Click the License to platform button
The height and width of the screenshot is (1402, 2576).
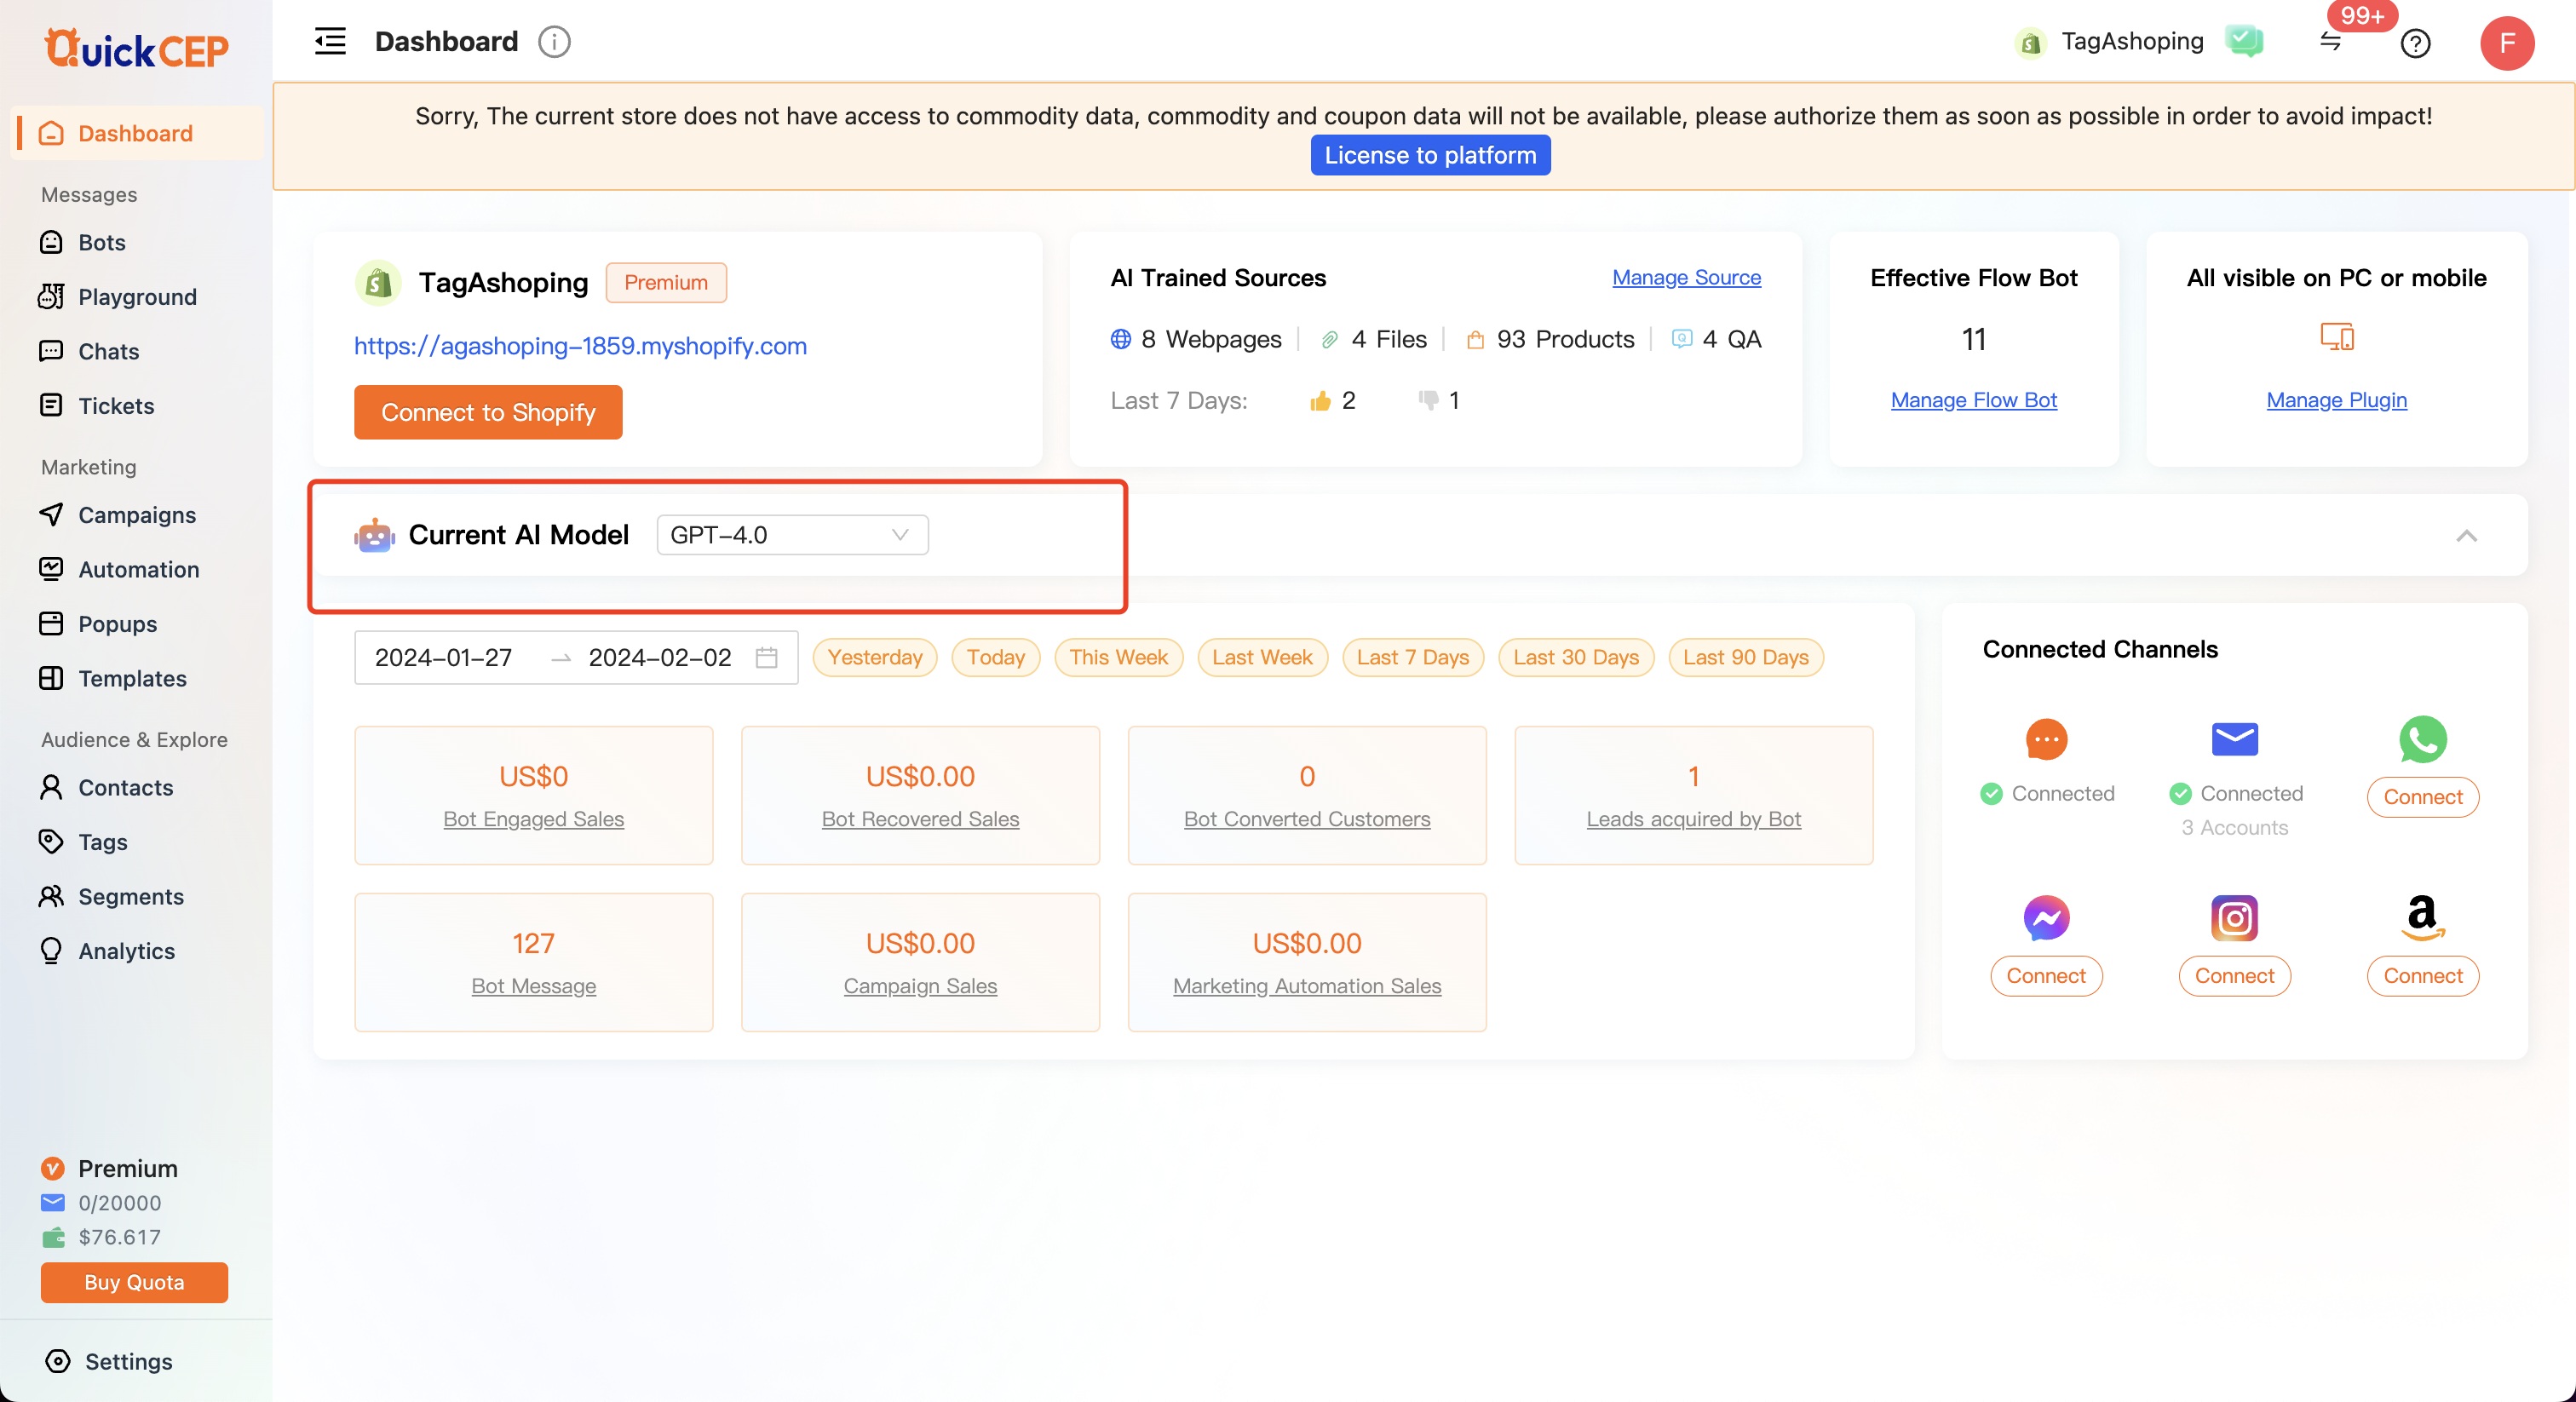click(x=1430, y=155)
